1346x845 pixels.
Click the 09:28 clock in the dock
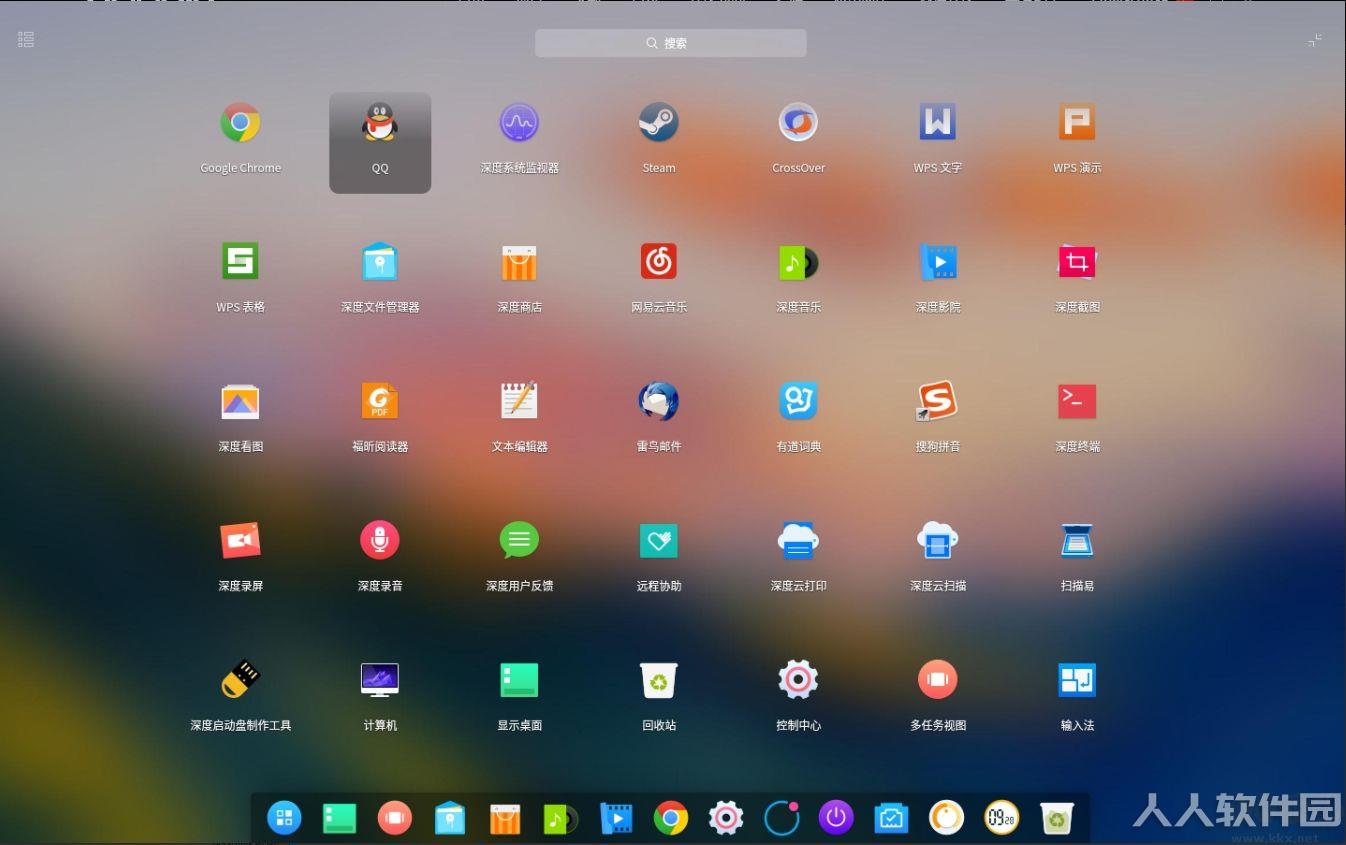(1002, 819)
